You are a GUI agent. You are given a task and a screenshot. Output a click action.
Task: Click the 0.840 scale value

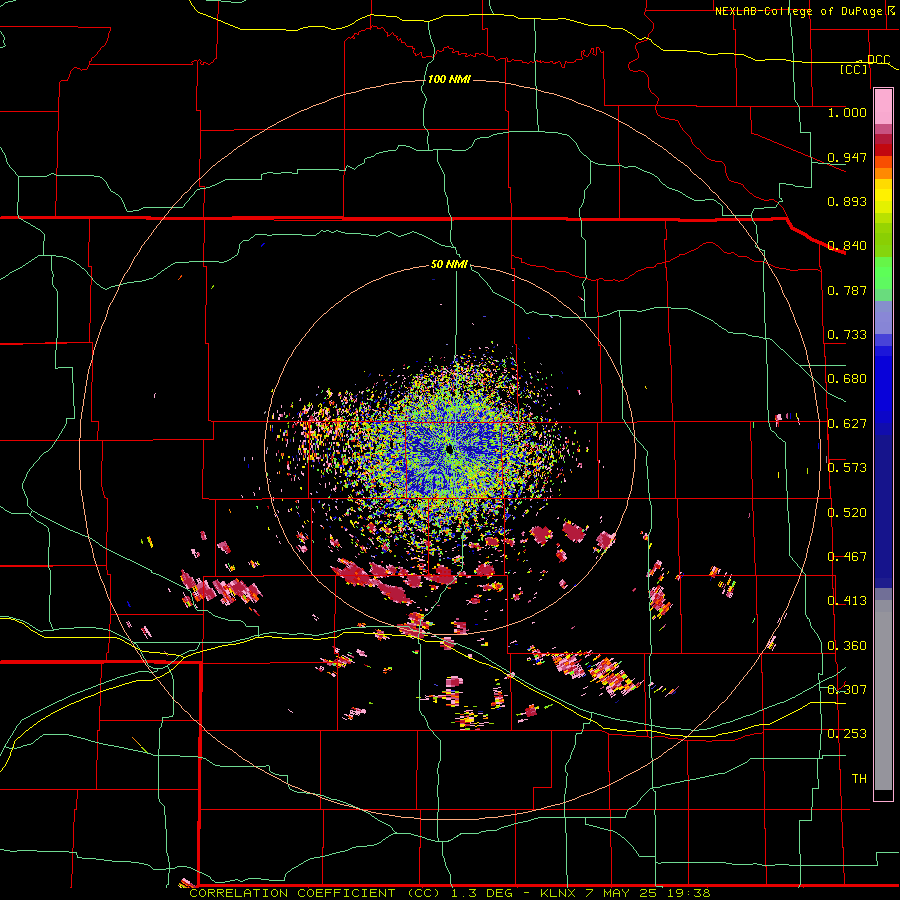pyautogui.click(x=847, y=246)
